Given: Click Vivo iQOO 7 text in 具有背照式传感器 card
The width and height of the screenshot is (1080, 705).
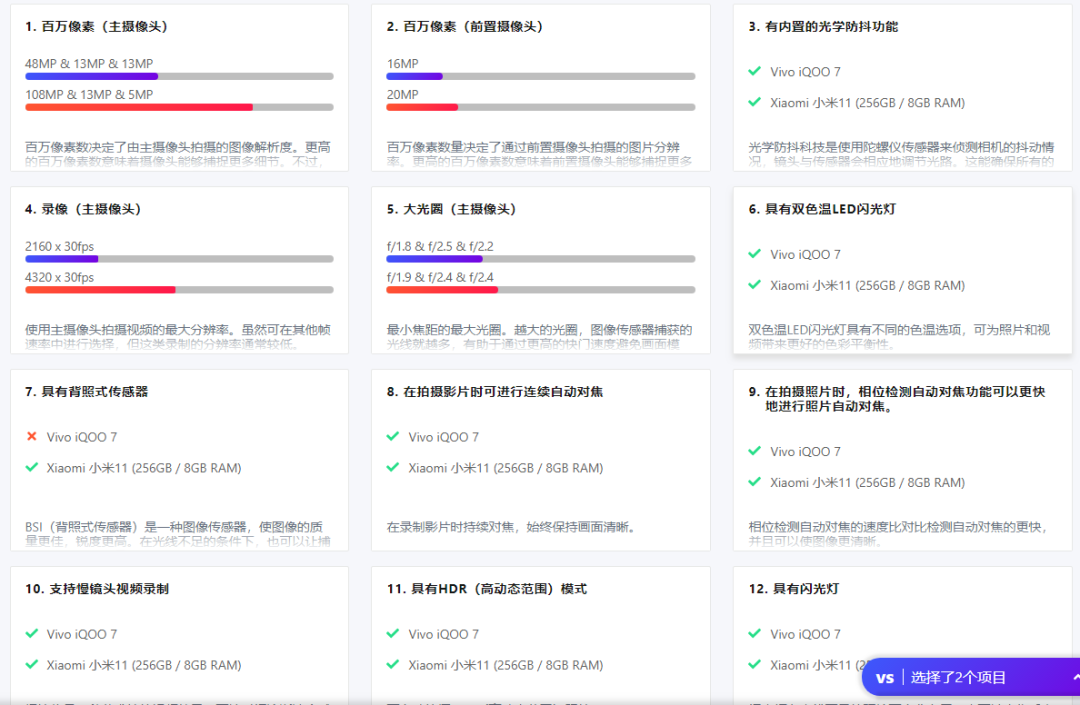Looking at the screenshot, I should [x=82, y=436].
